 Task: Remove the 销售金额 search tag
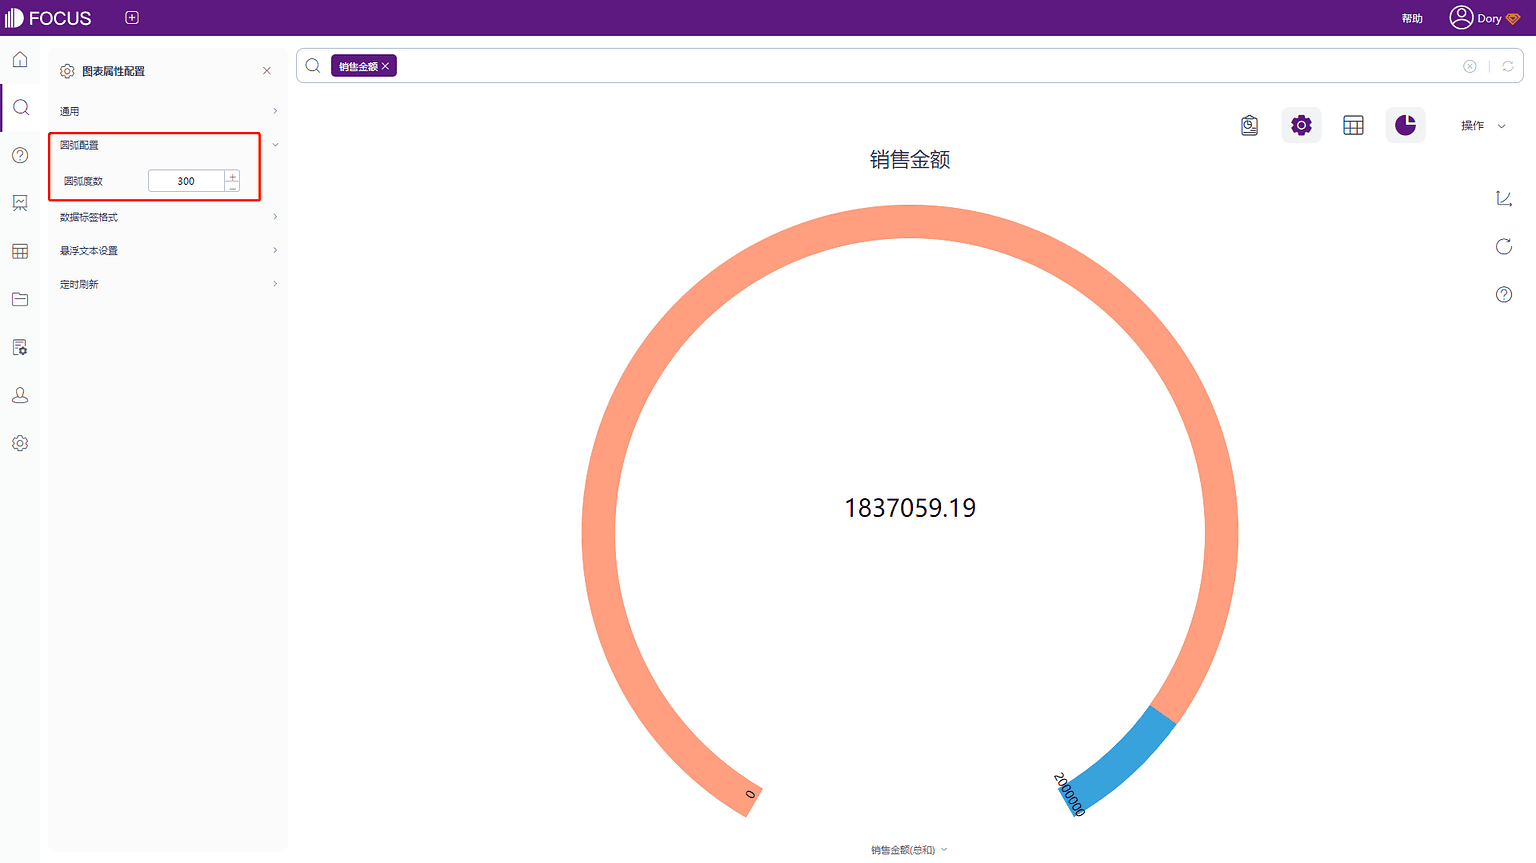[x=386, y=66]
